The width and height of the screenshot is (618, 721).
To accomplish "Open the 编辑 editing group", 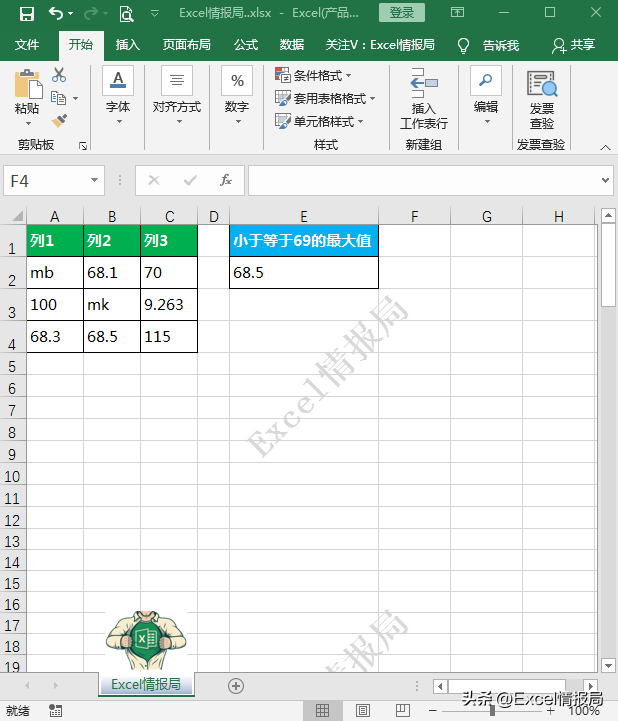I will (486, 96).
